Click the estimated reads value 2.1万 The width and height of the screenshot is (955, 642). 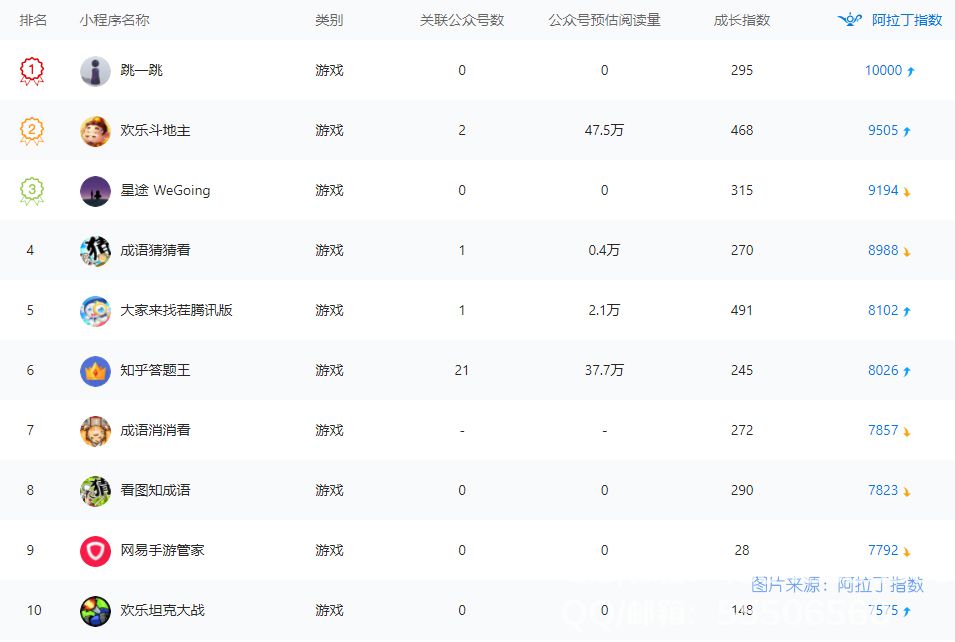click(604, 310)
